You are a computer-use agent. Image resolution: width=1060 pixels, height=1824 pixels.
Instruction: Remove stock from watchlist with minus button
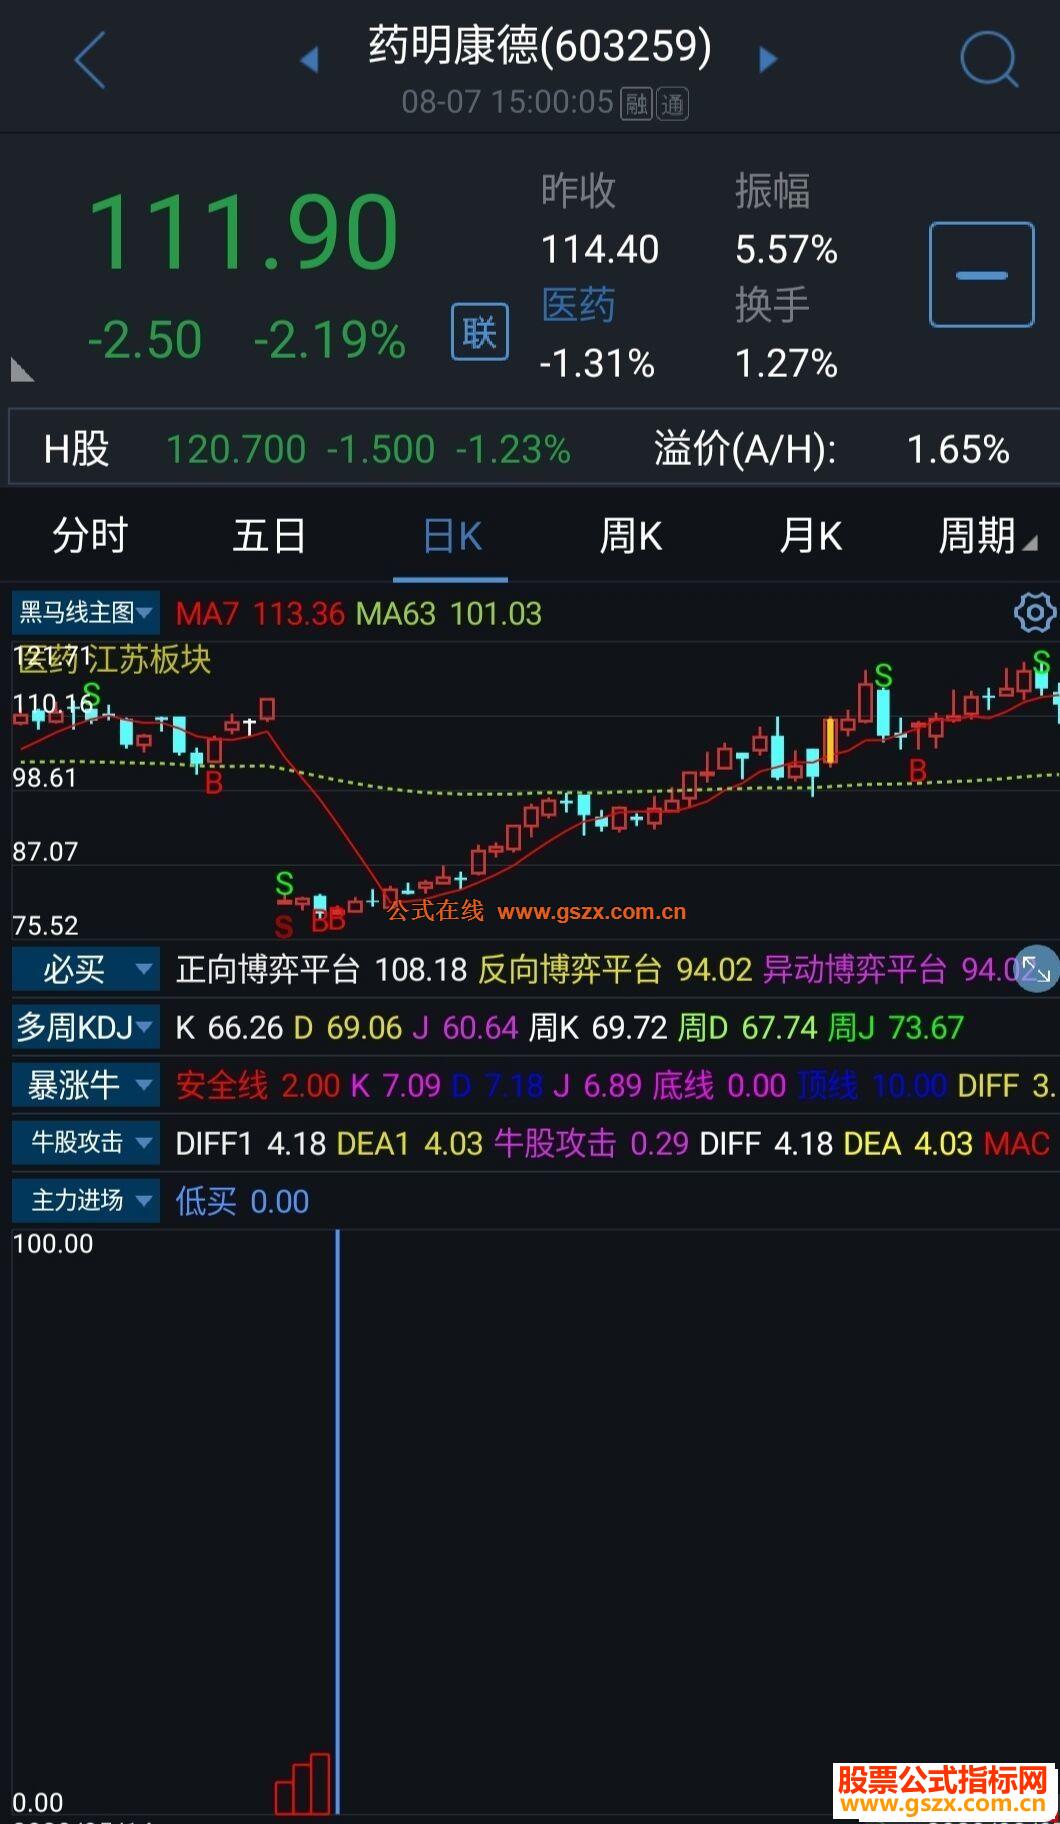pyautogui.click(x=982, y=275)
